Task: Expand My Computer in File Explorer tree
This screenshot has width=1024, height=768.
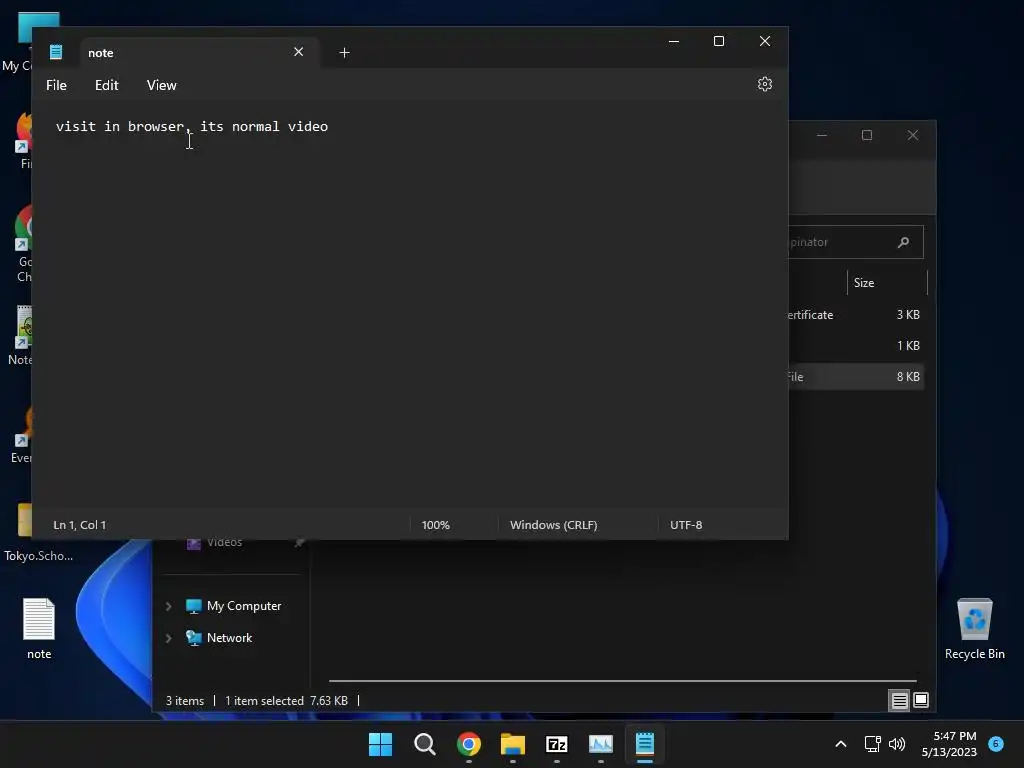Action: (168, 606)
